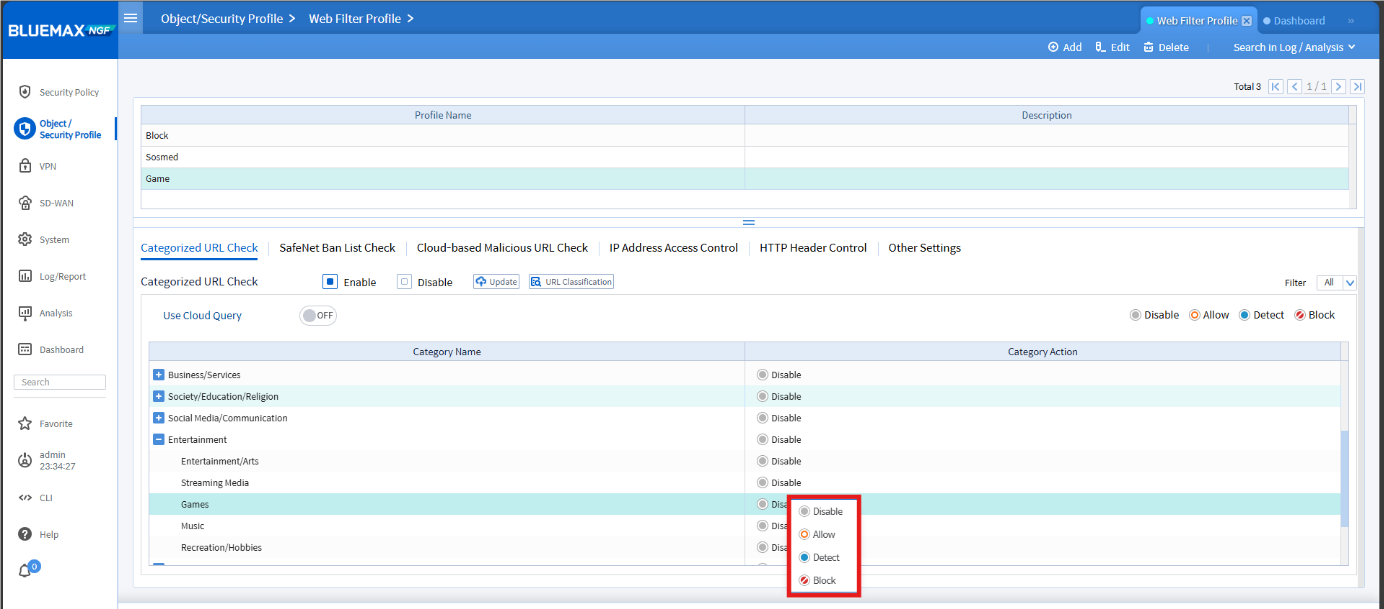Open System gear icon in sidebar
The image size is (1384, 609).
pos(26,240)
